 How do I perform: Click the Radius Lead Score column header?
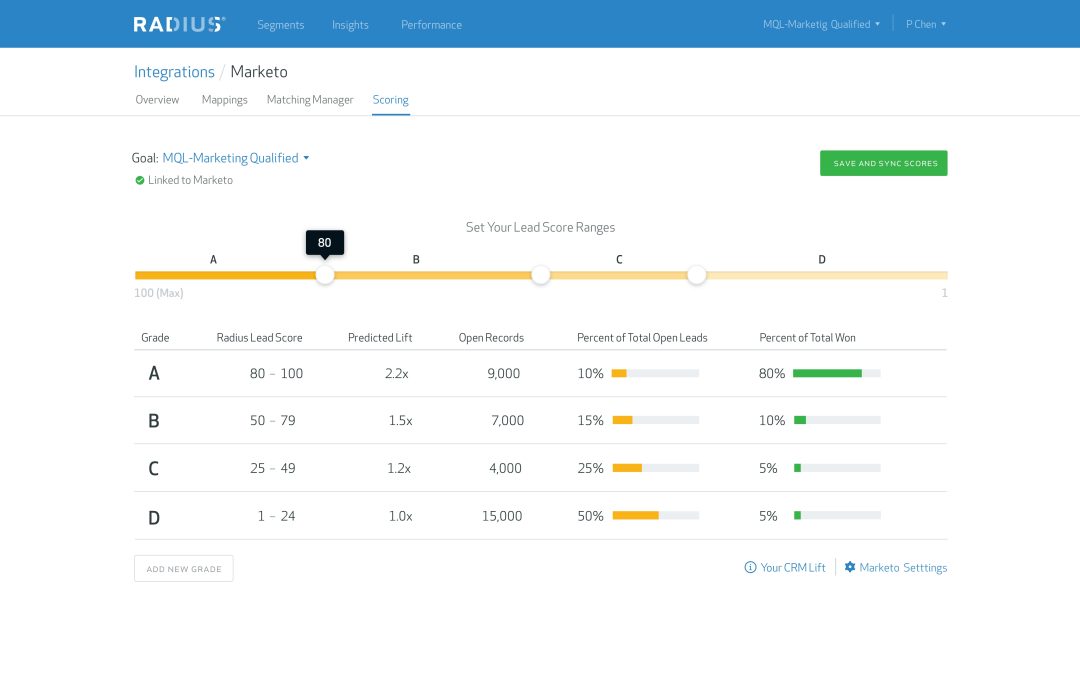pyautogui.click(x=259, y=338)
